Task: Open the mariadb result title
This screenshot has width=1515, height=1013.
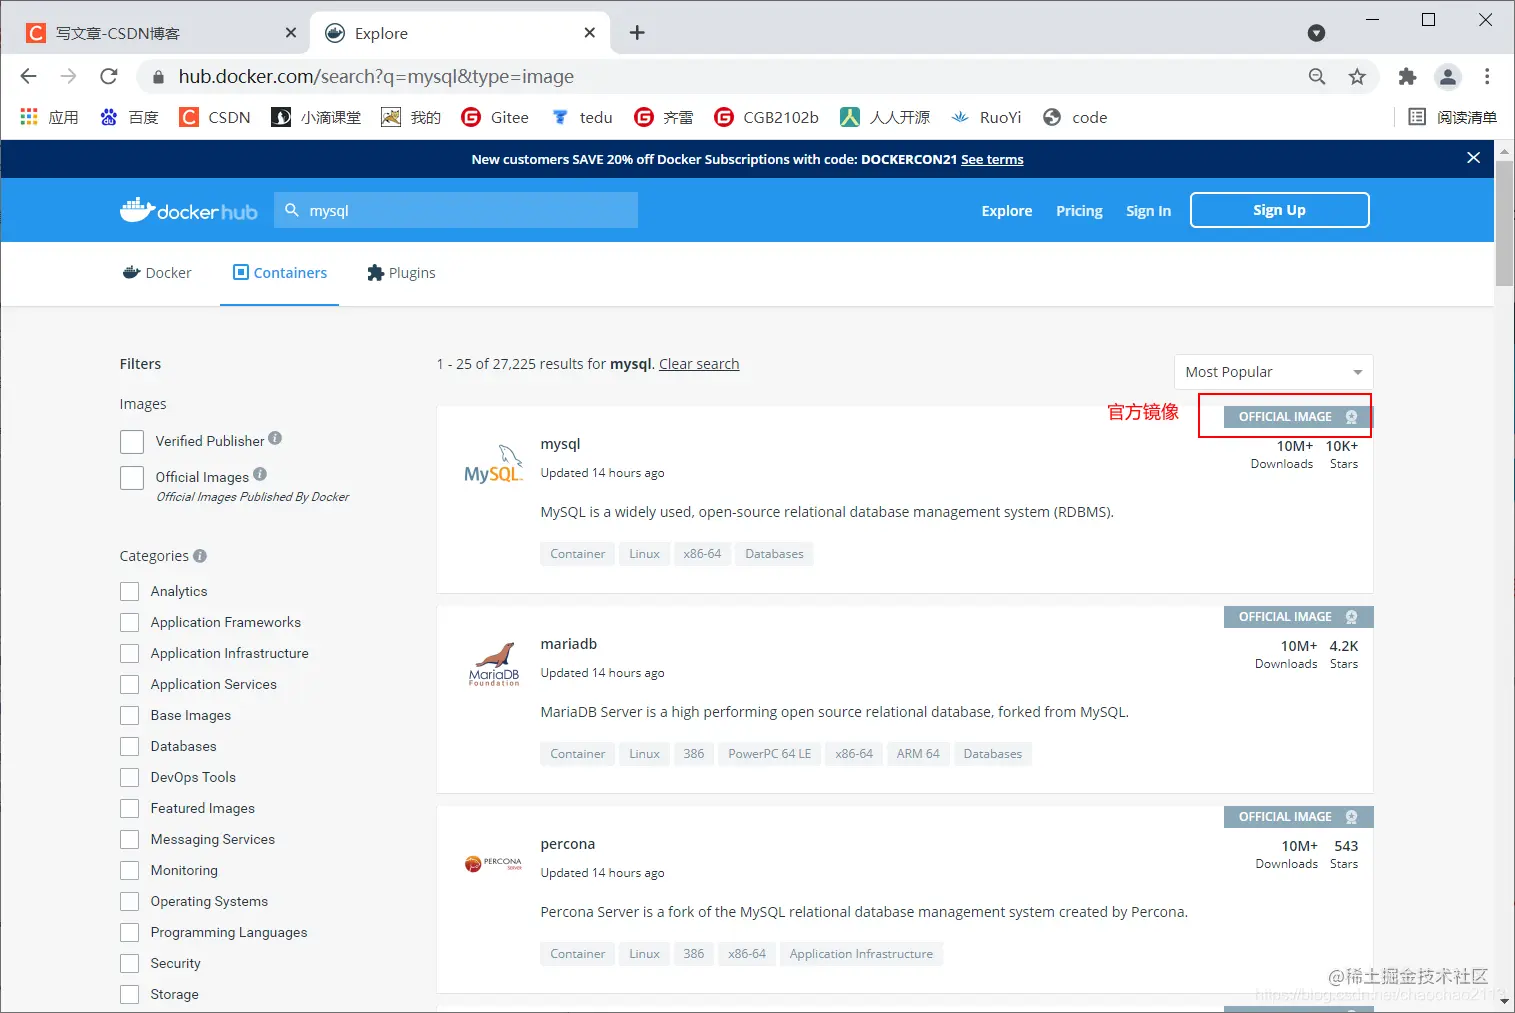Action: coord(568,644)
